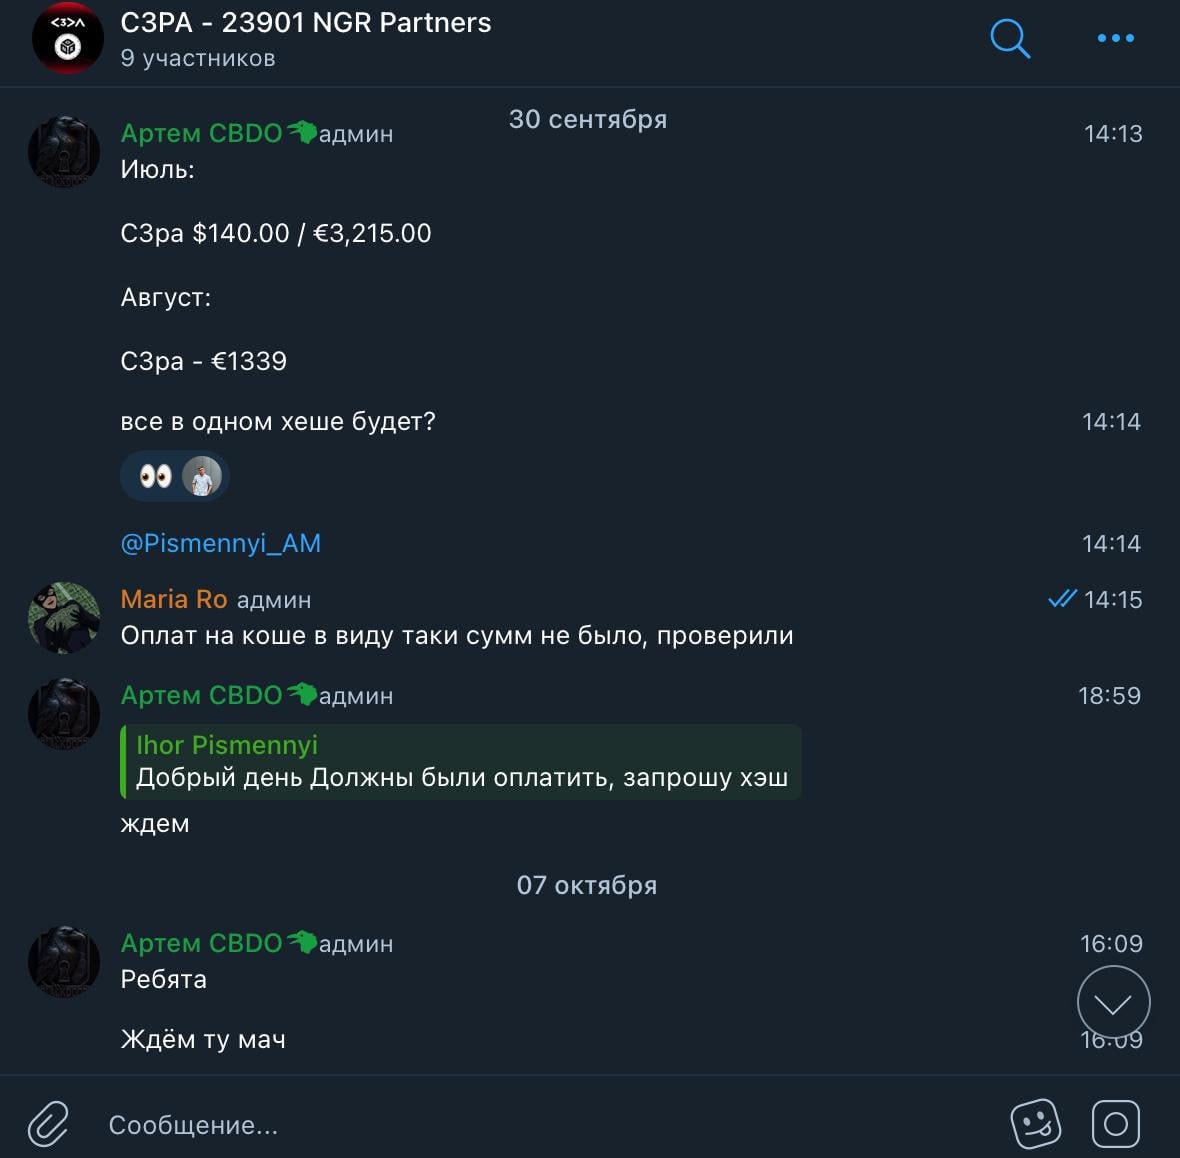Click the paperclip attach file icon
The height and width of the screenshot is (1158, 1180).
tap(48, 1124)
